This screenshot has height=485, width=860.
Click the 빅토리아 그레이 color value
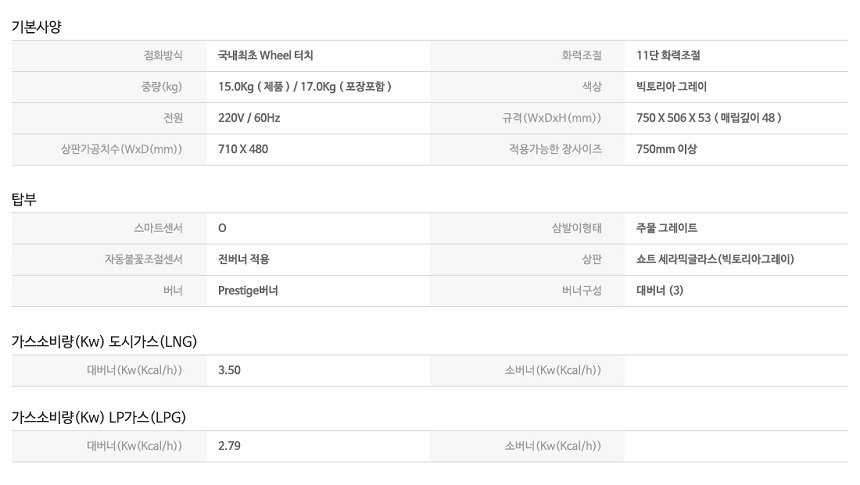(x=671, y=87)
